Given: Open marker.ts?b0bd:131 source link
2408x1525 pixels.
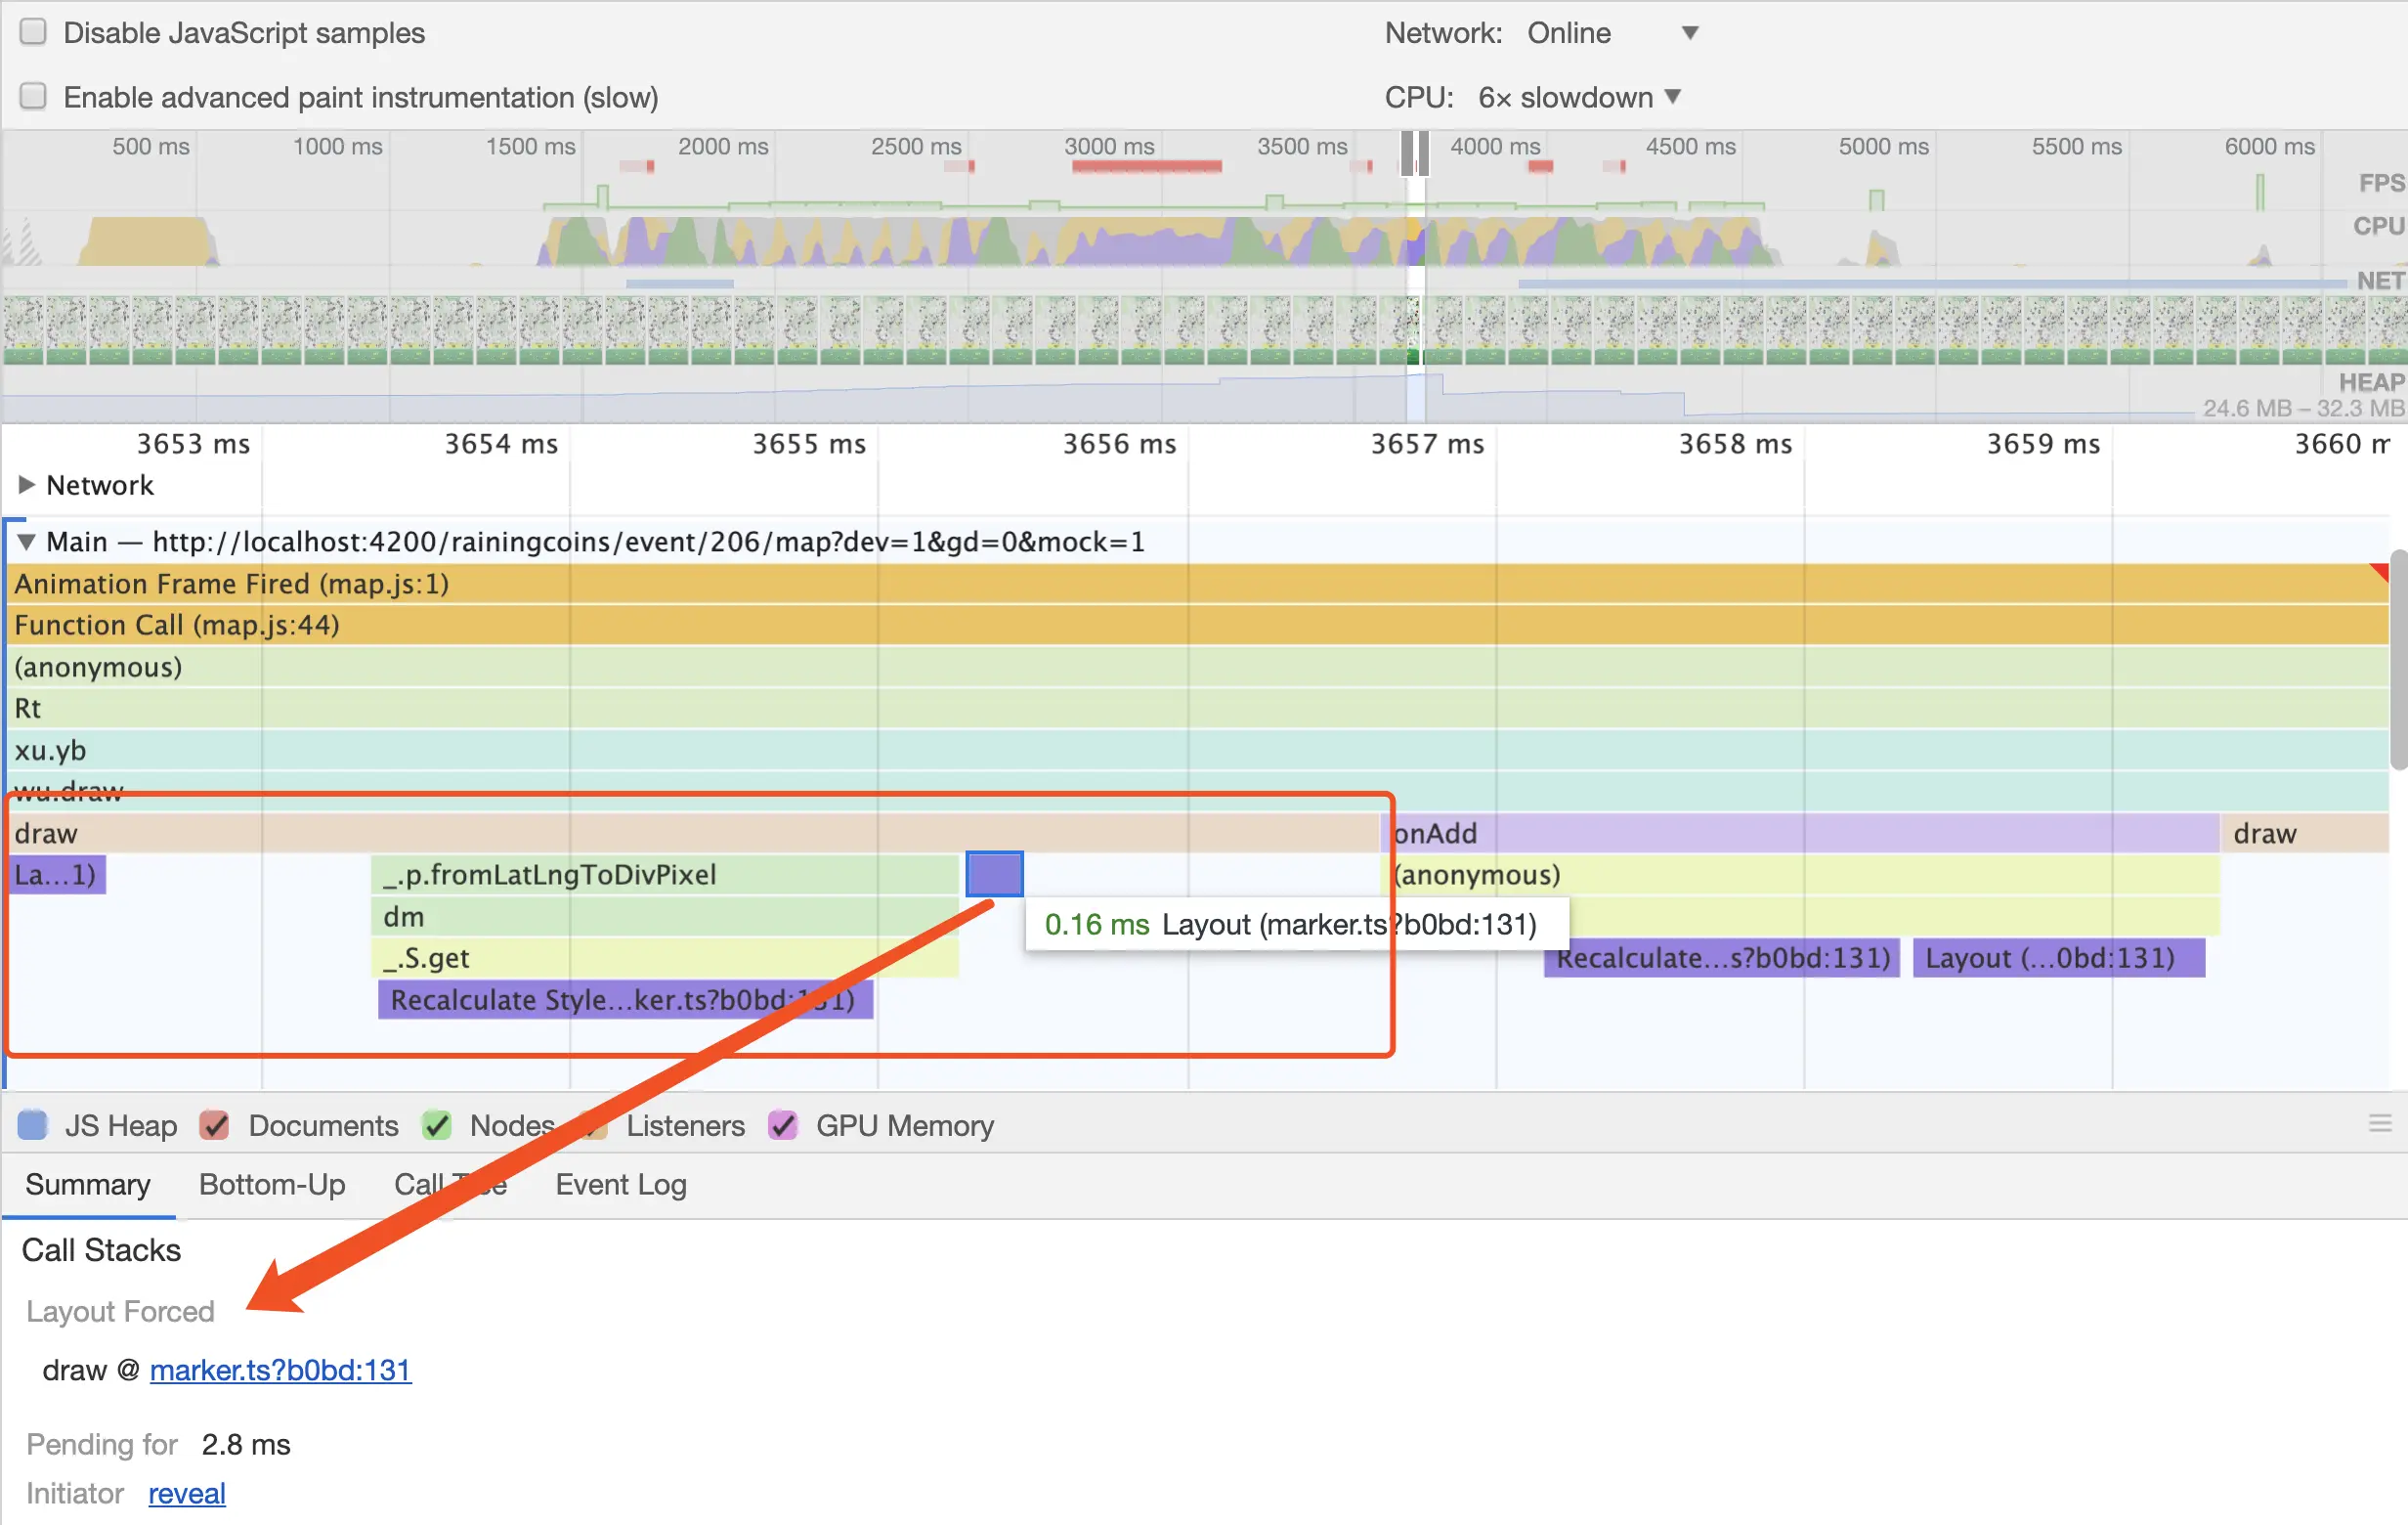Looking at the screenshot, I should click(x=280, y=1369).
